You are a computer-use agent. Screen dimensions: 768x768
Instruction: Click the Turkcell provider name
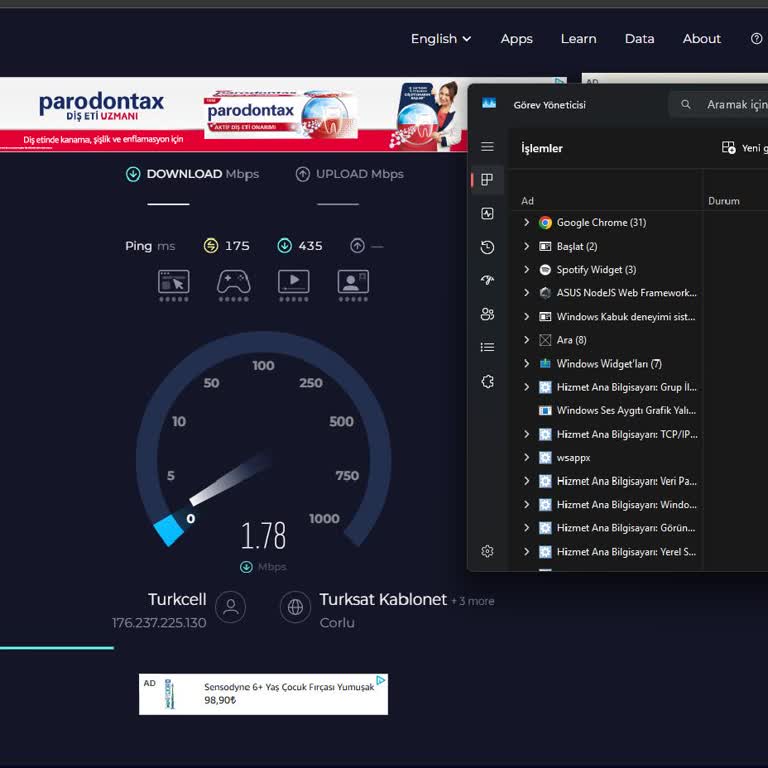click(177, 599)
